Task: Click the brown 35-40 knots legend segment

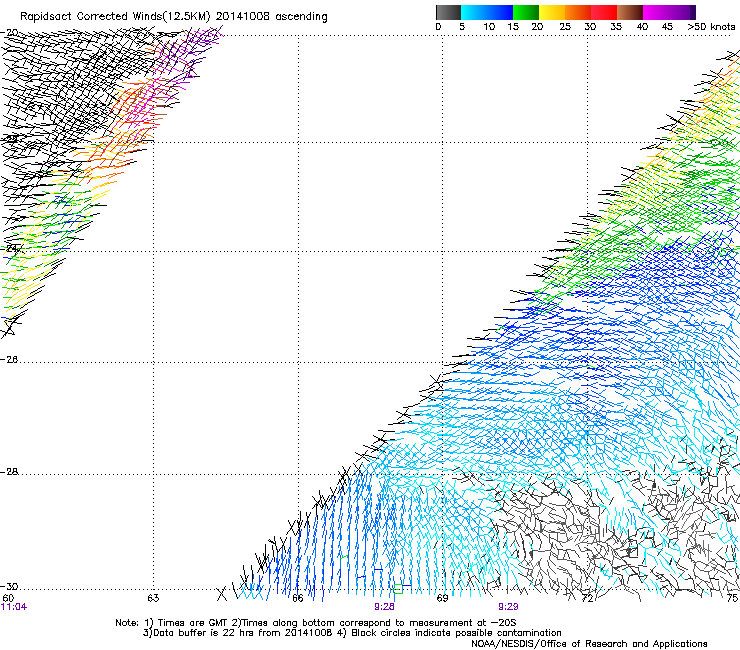Action: tap(630, 12)
